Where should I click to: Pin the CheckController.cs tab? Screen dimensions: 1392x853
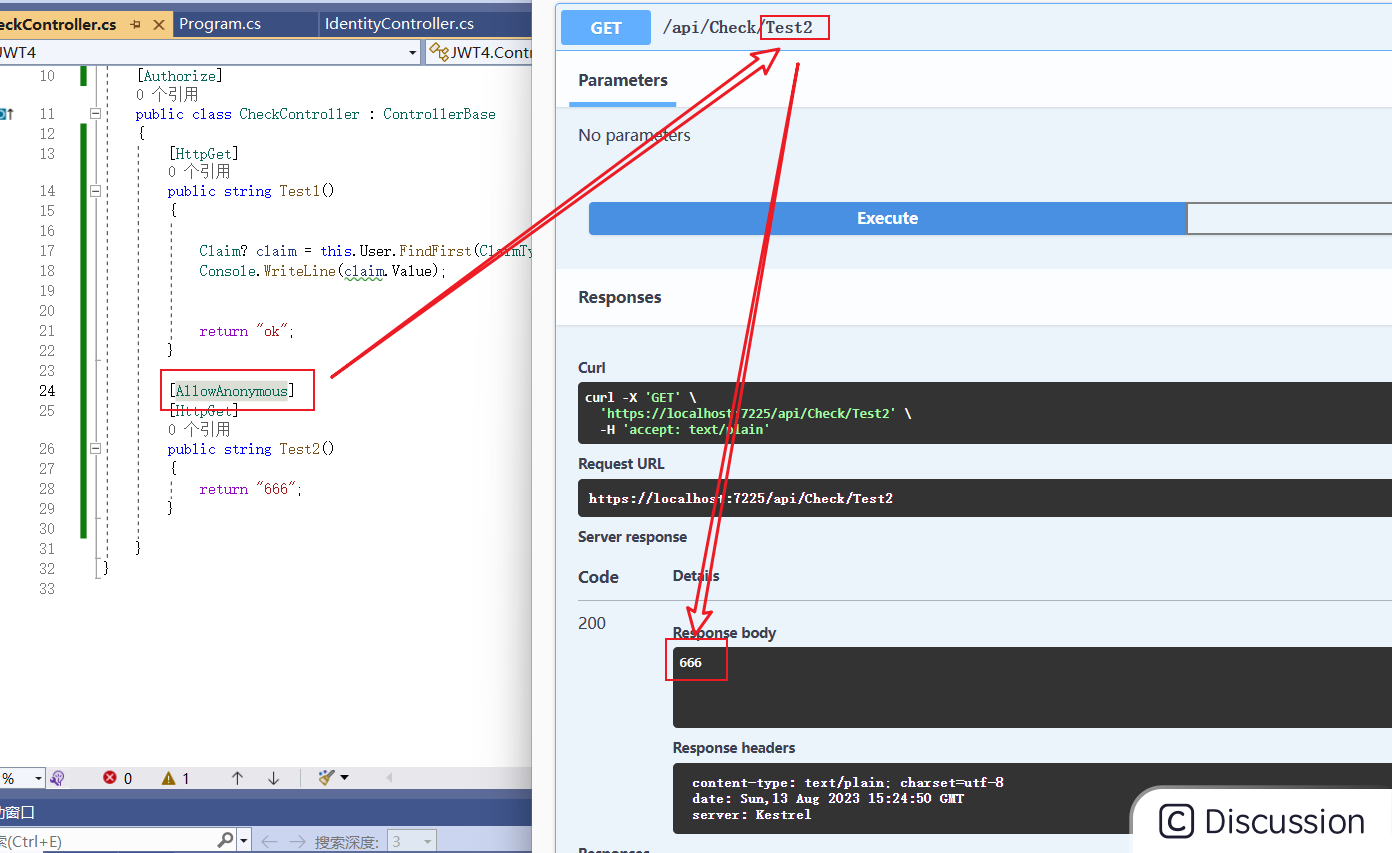tap(136, 24)
